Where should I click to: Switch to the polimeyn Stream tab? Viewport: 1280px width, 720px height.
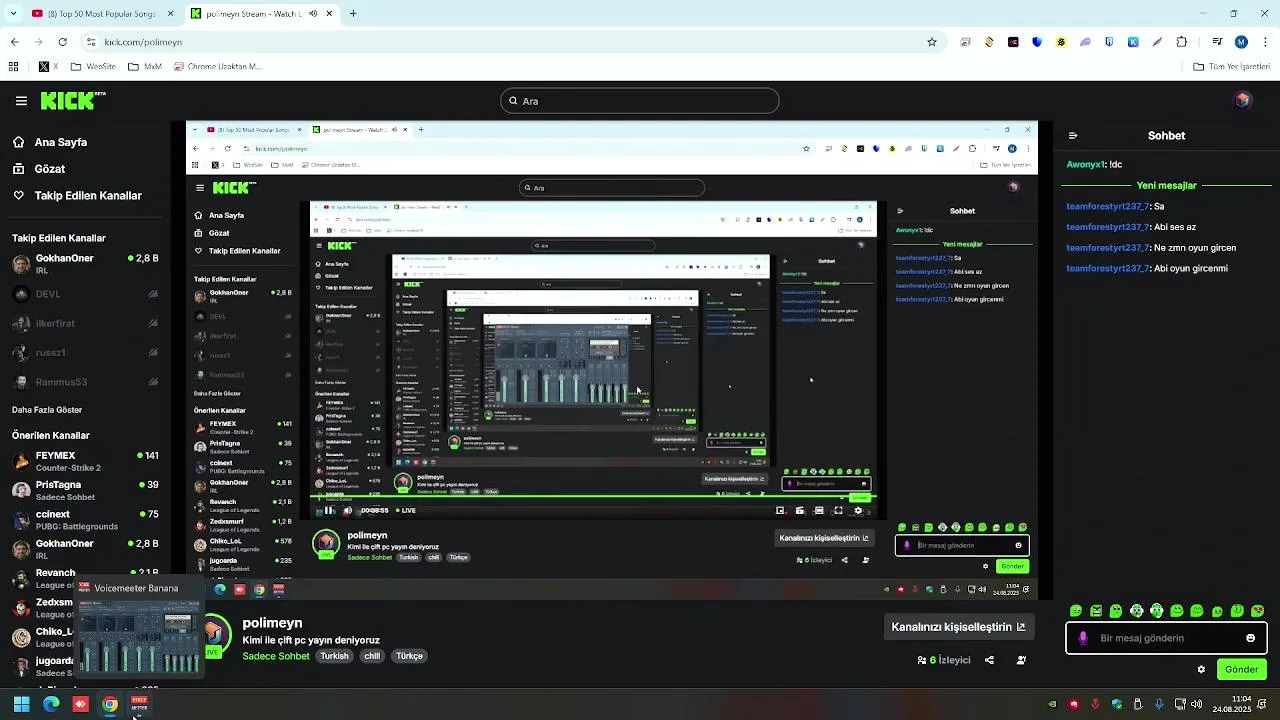(262, 14)
